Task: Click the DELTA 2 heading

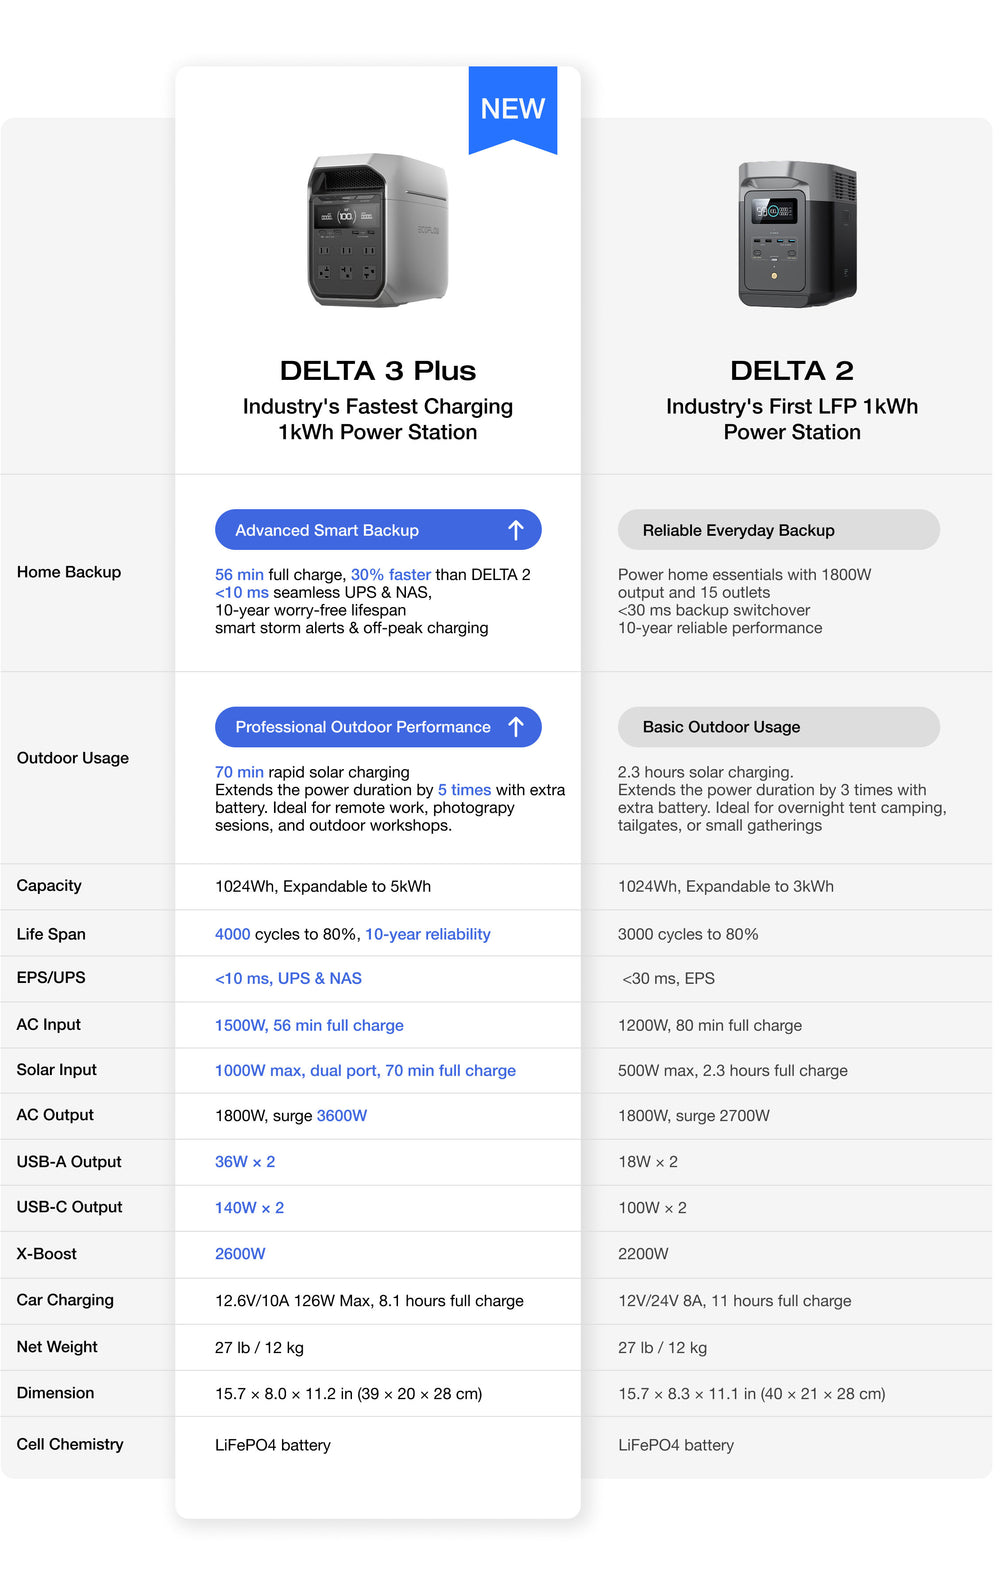Action: [792, 371]
